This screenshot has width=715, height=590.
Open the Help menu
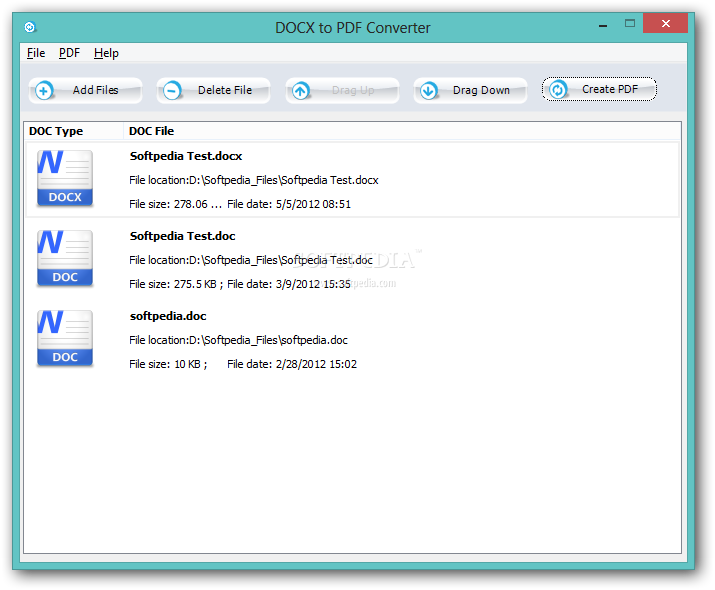(x=106, y=53)
